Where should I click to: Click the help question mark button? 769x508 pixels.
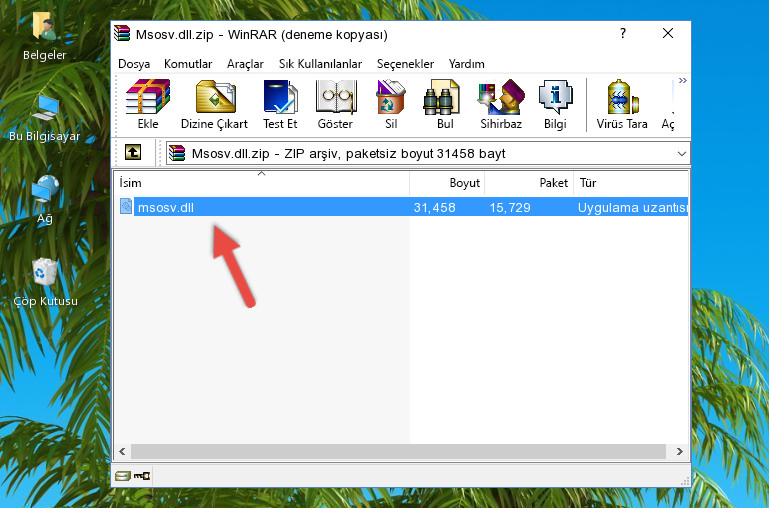coord(622,33)
